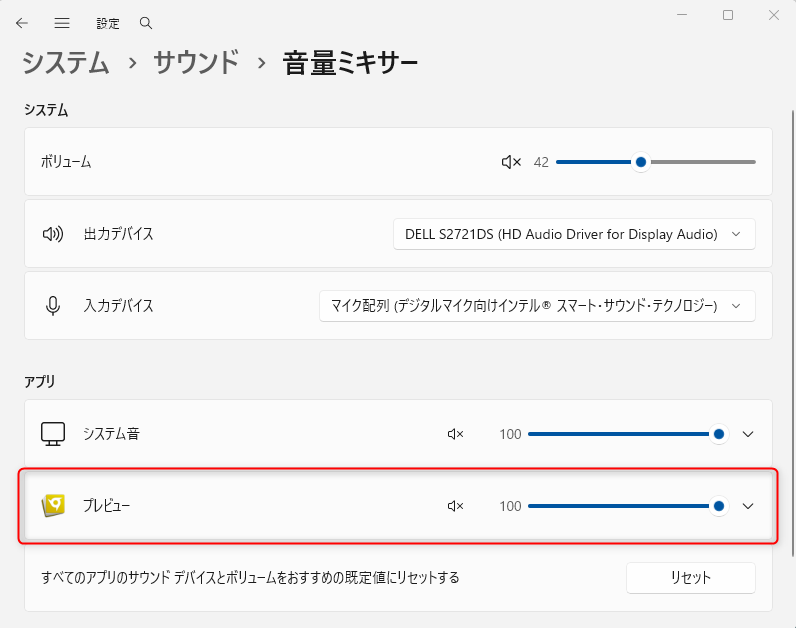The width and height of the screenshot is (796, 628).
Task: Click the search magnifier icon
Action: tap(146, 22)
